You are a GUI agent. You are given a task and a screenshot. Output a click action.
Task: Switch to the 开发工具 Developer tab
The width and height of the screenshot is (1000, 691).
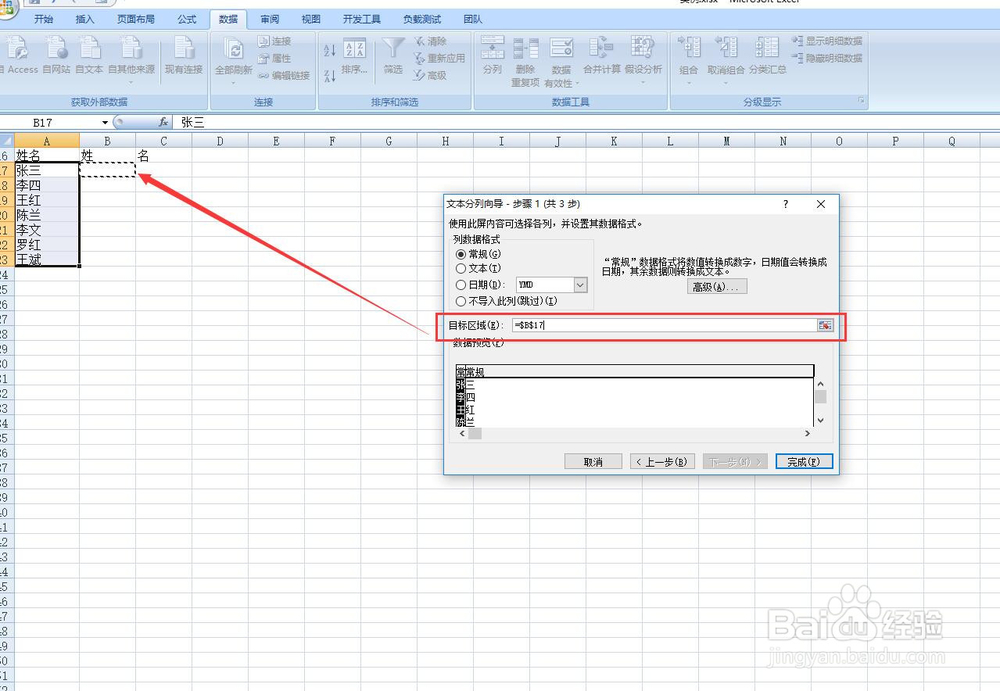point(362,19)
